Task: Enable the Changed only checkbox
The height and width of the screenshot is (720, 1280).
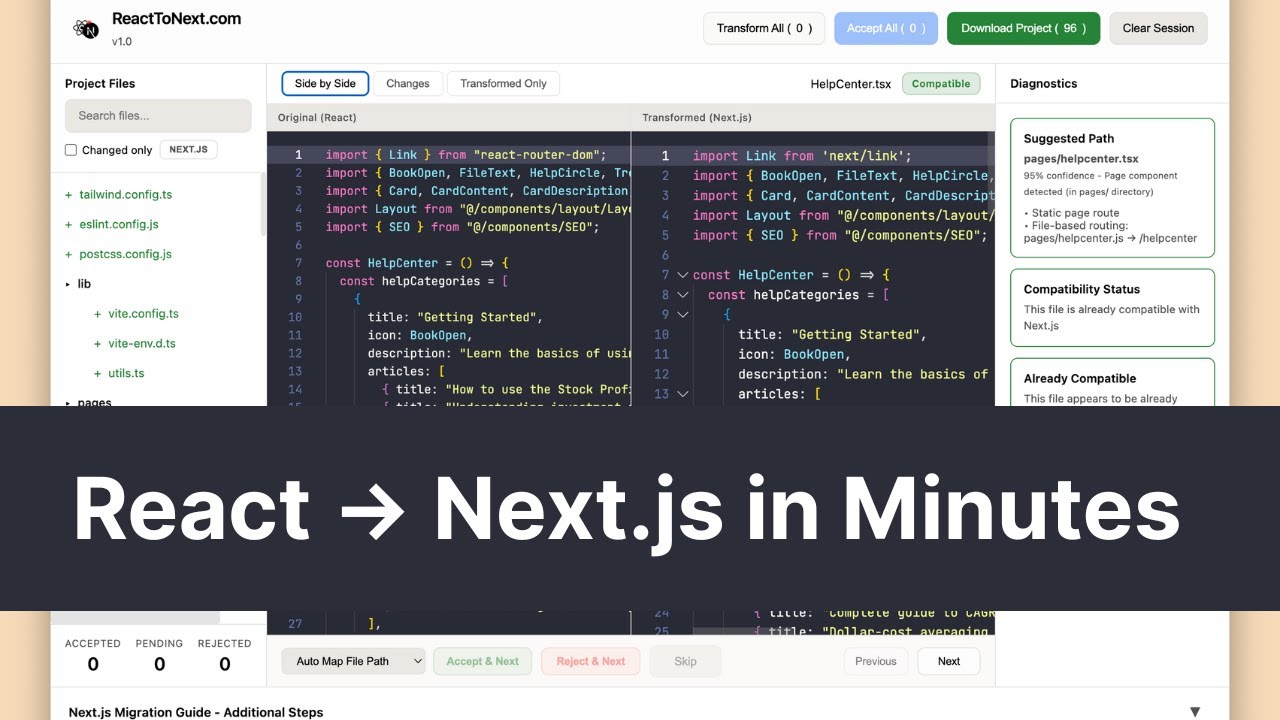Action: (71, 150)
